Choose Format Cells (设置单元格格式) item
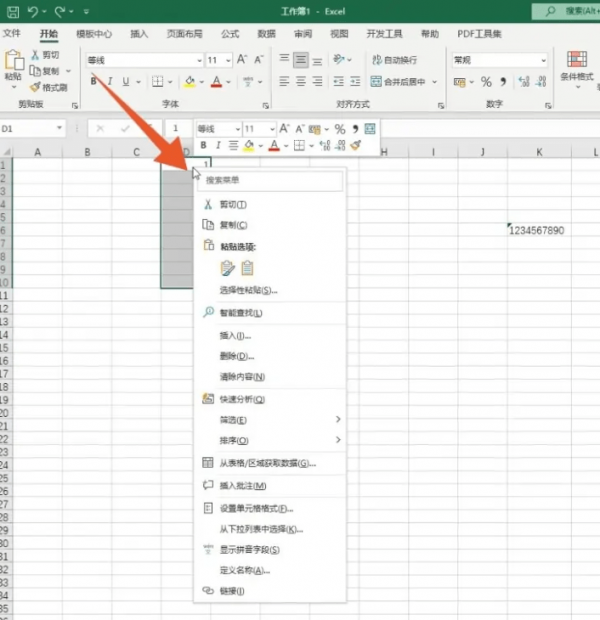The width and height of the screenshot is (600, 620). pyautogui.click(x=270, y=508)
